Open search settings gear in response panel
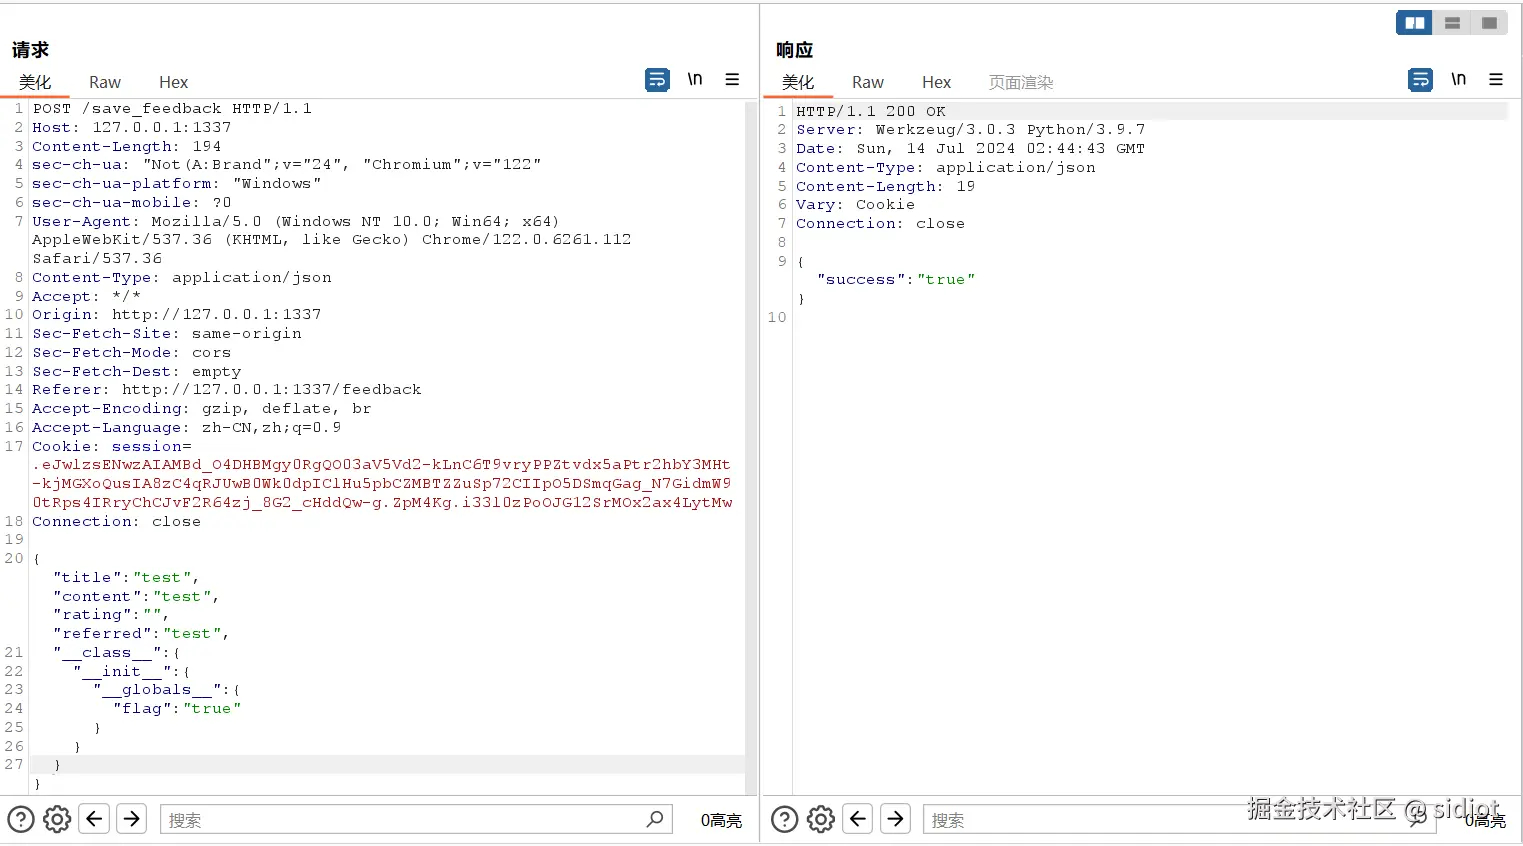The height and width of the screenshot is (846, 1523). pyautogui.click(x=821, y=820)
